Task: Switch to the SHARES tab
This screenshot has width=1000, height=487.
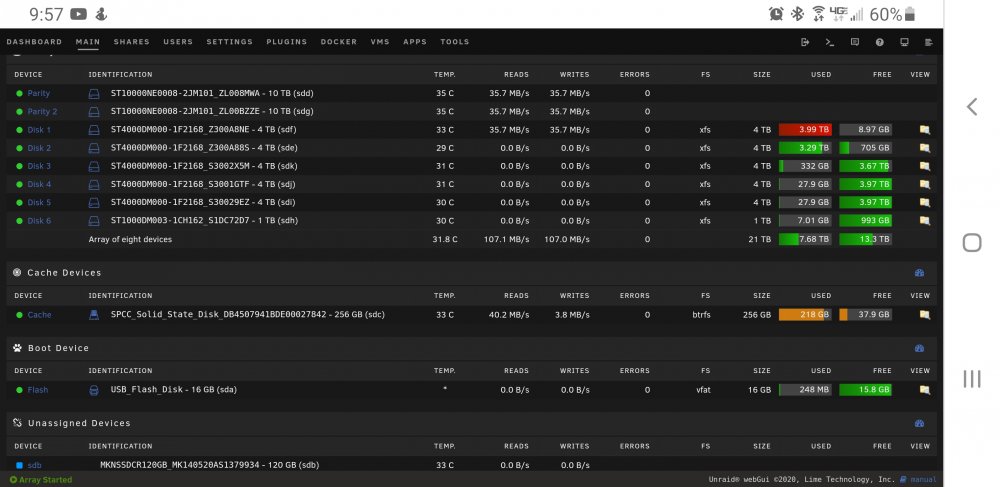Action: [x=131, y=42]
